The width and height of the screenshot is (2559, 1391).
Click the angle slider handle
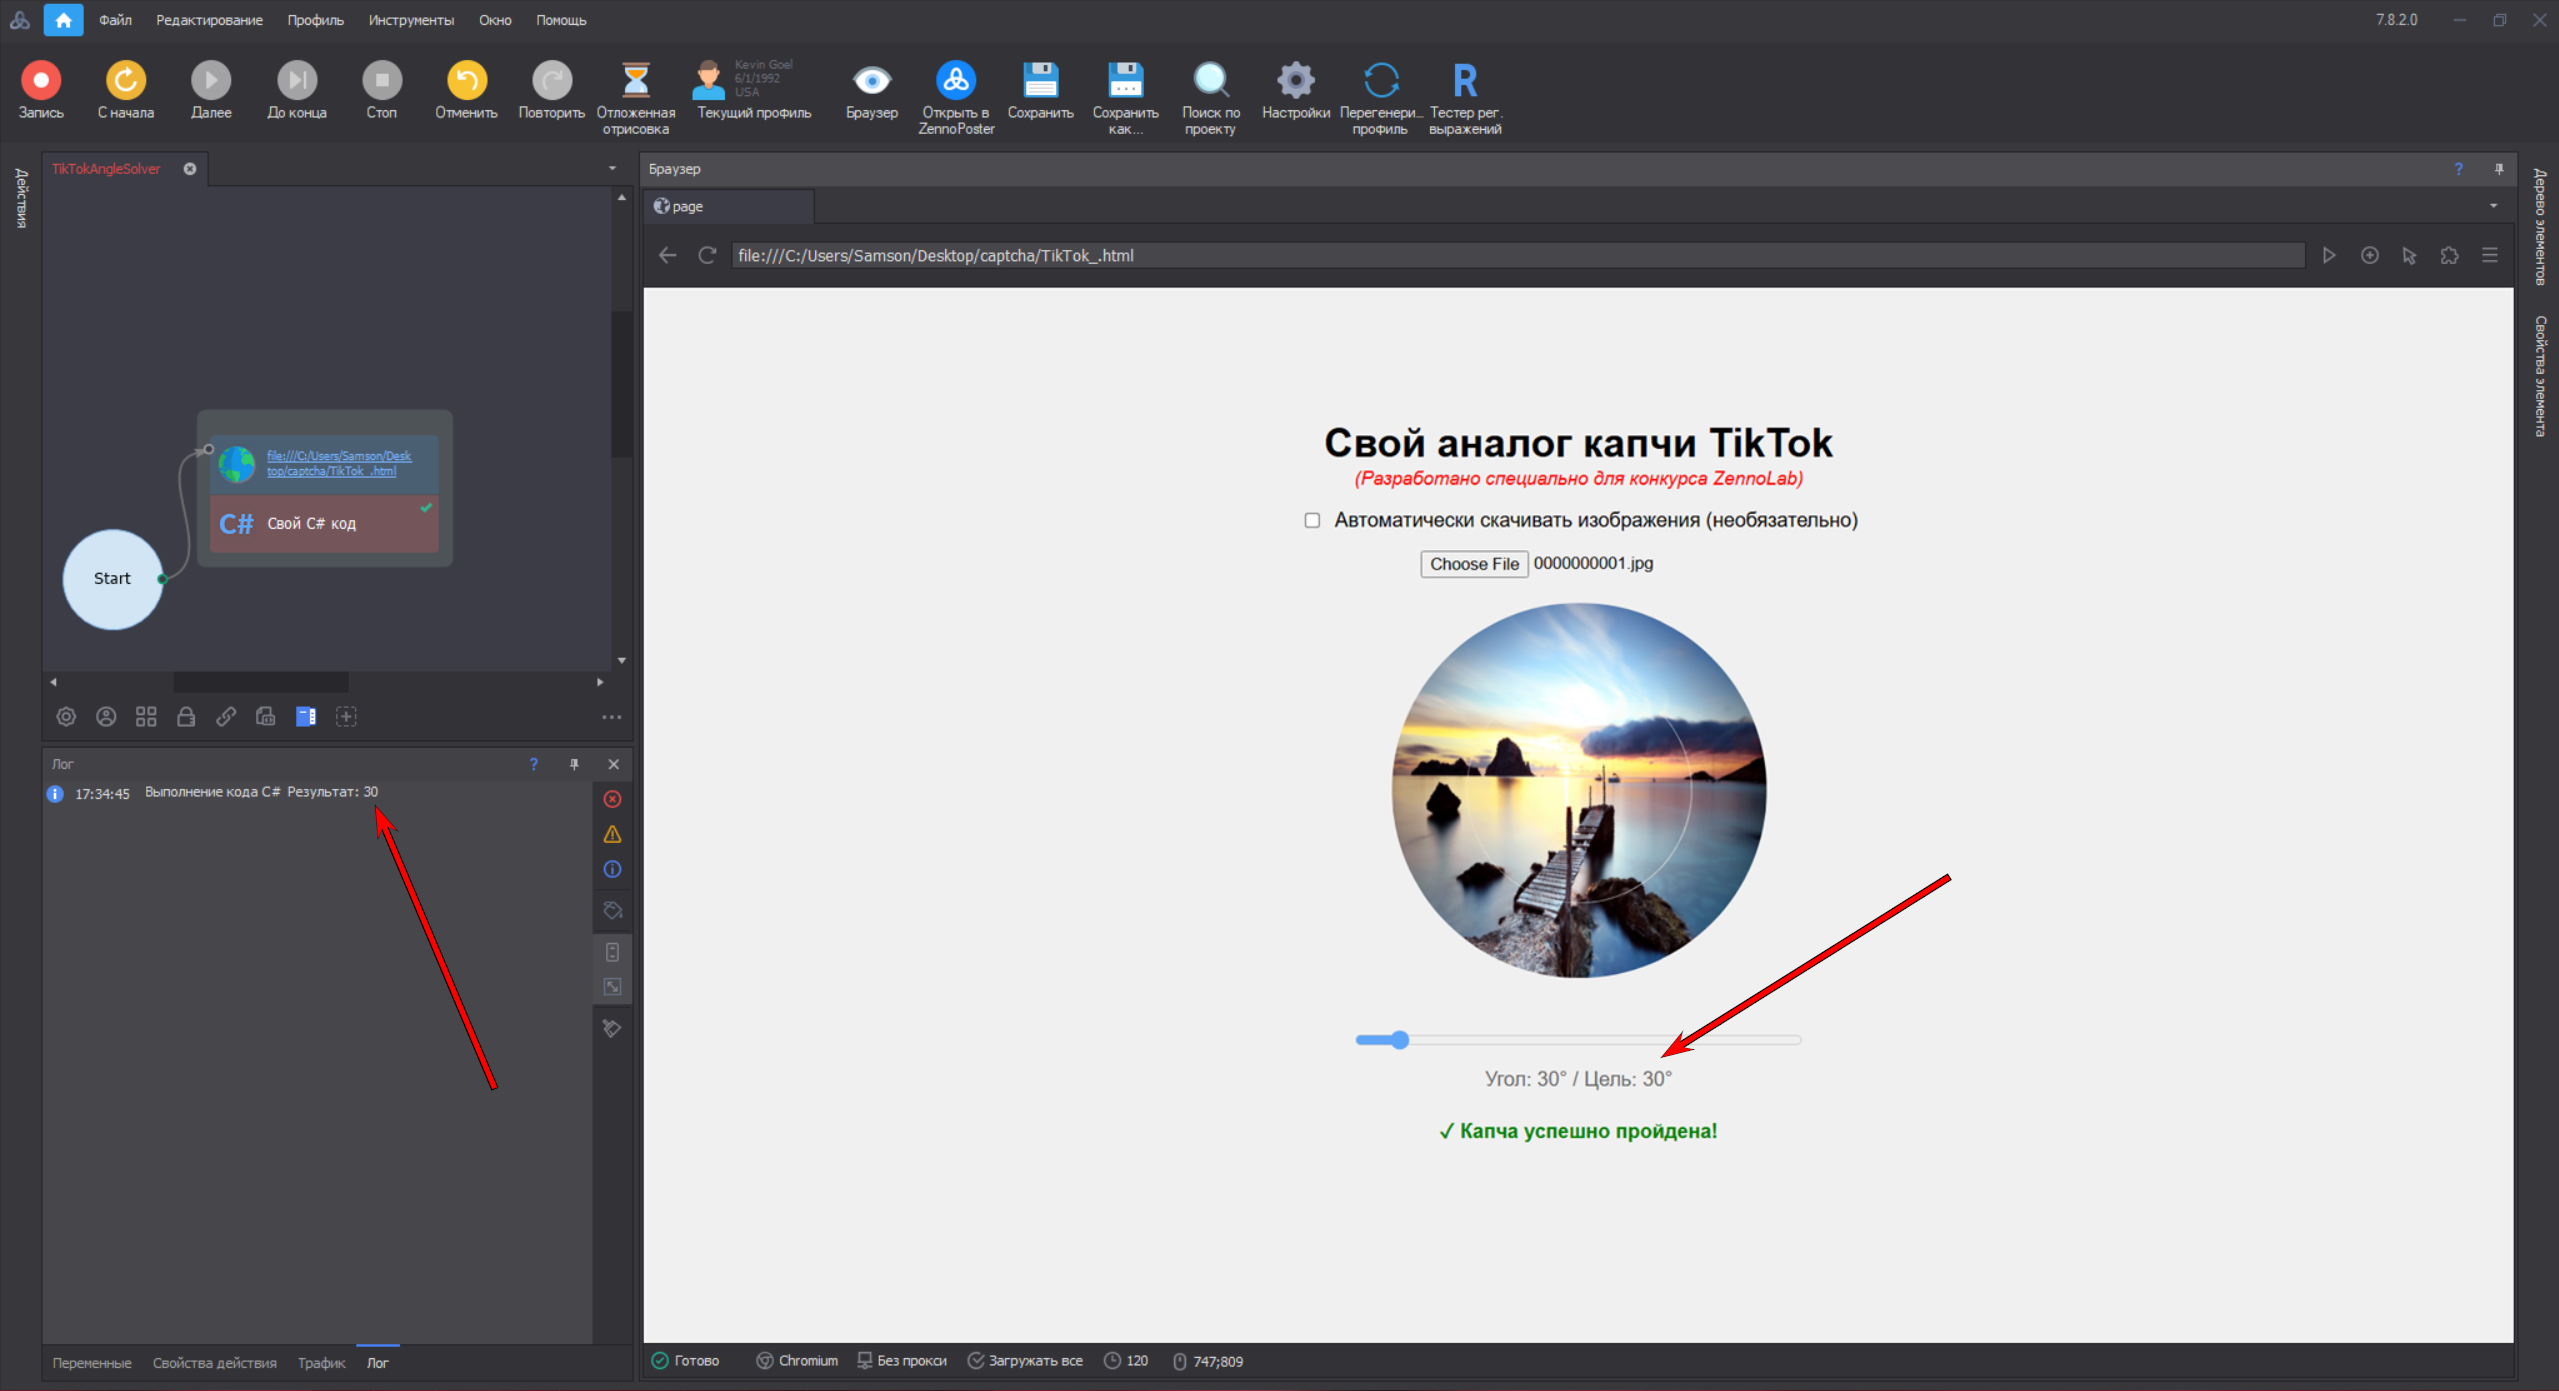[x=1400, y=1040]
